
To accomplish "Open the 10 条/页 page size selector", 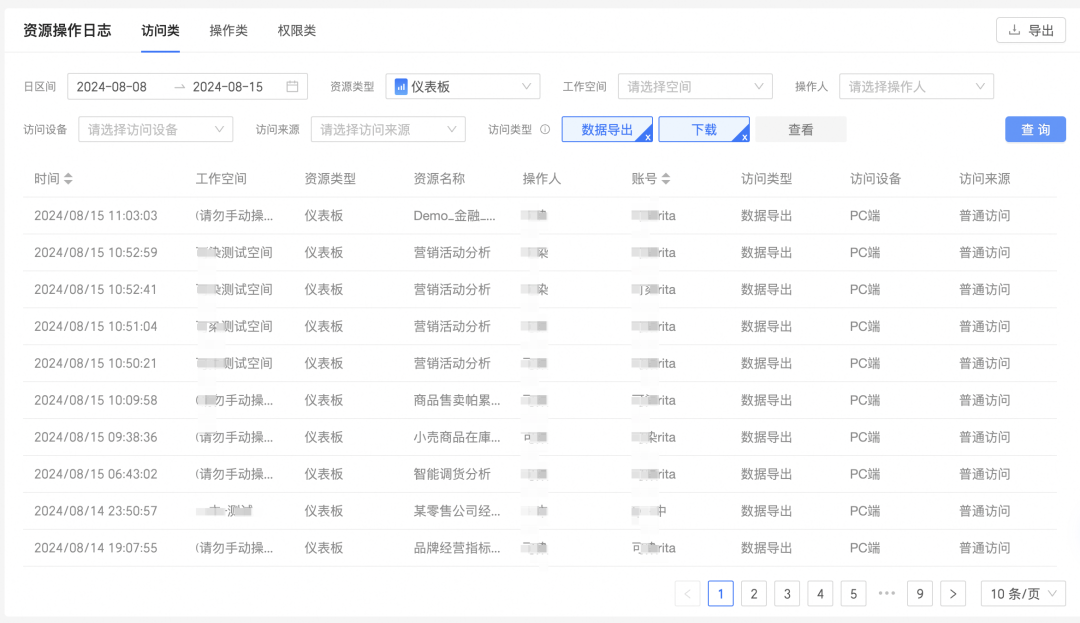I will tap(1023, 594).
